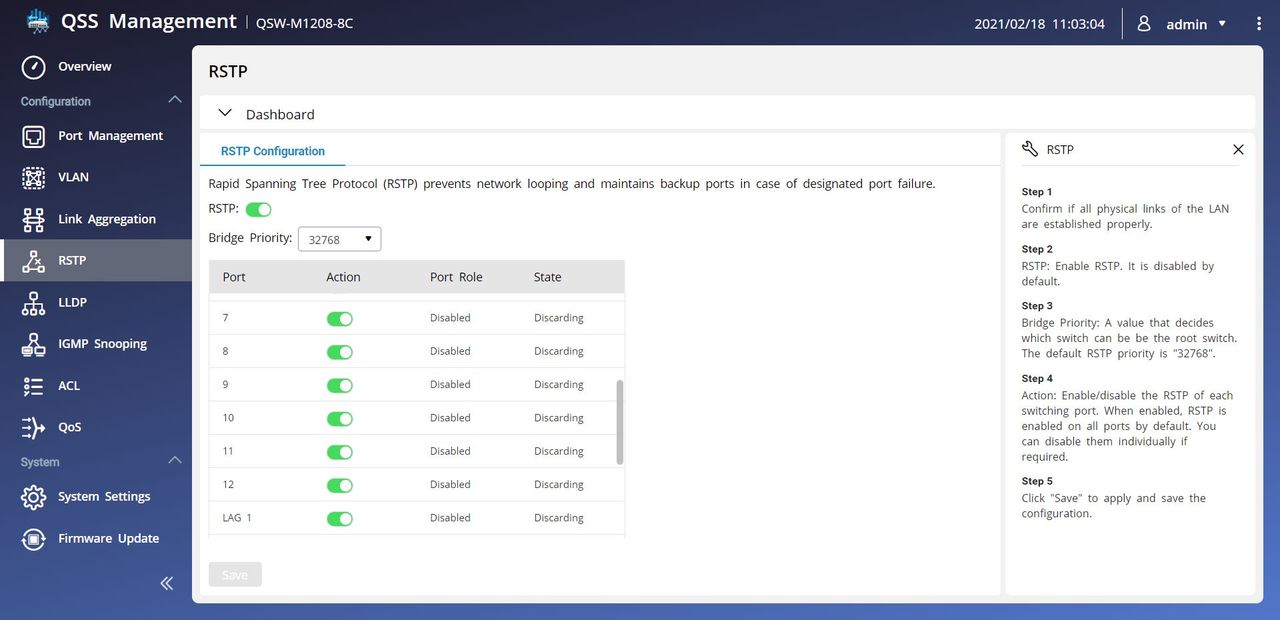Click the ACL list icon
1280x620 pixels.
pyautogui.click(x=34, y=386)
